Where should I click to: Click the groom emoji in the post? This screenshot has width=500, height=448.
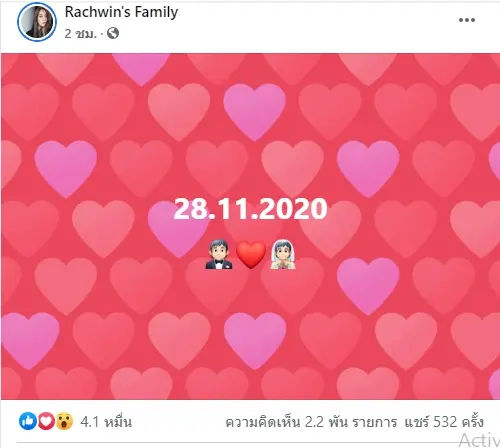tap(219, 254)
